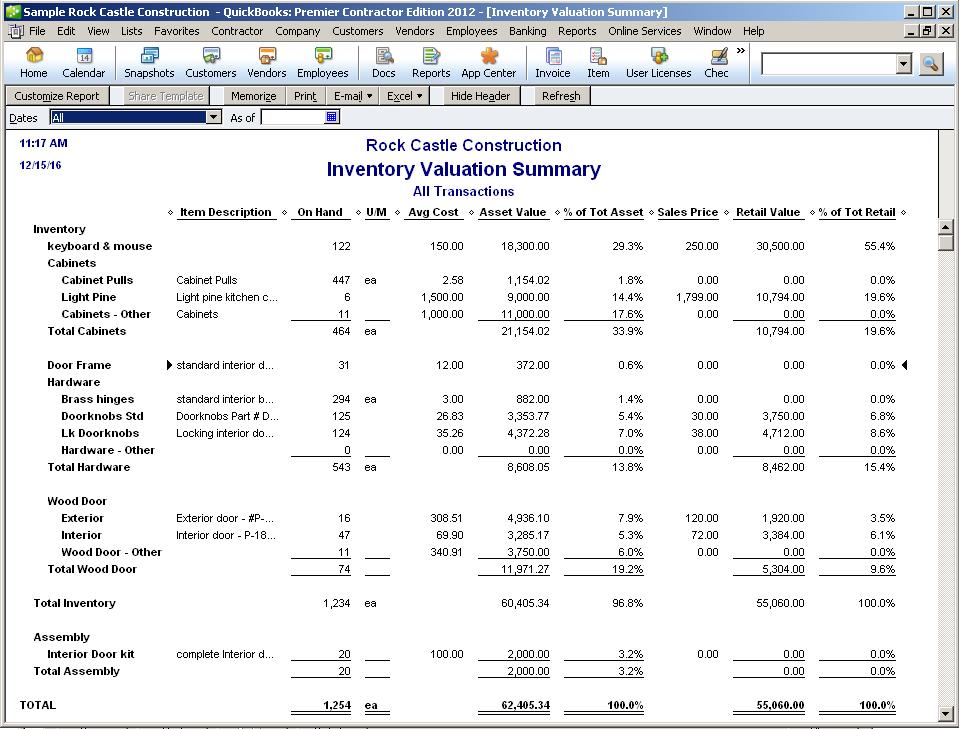
Task: Click into the toolbar search box
Action: click(x=829, y=64)
